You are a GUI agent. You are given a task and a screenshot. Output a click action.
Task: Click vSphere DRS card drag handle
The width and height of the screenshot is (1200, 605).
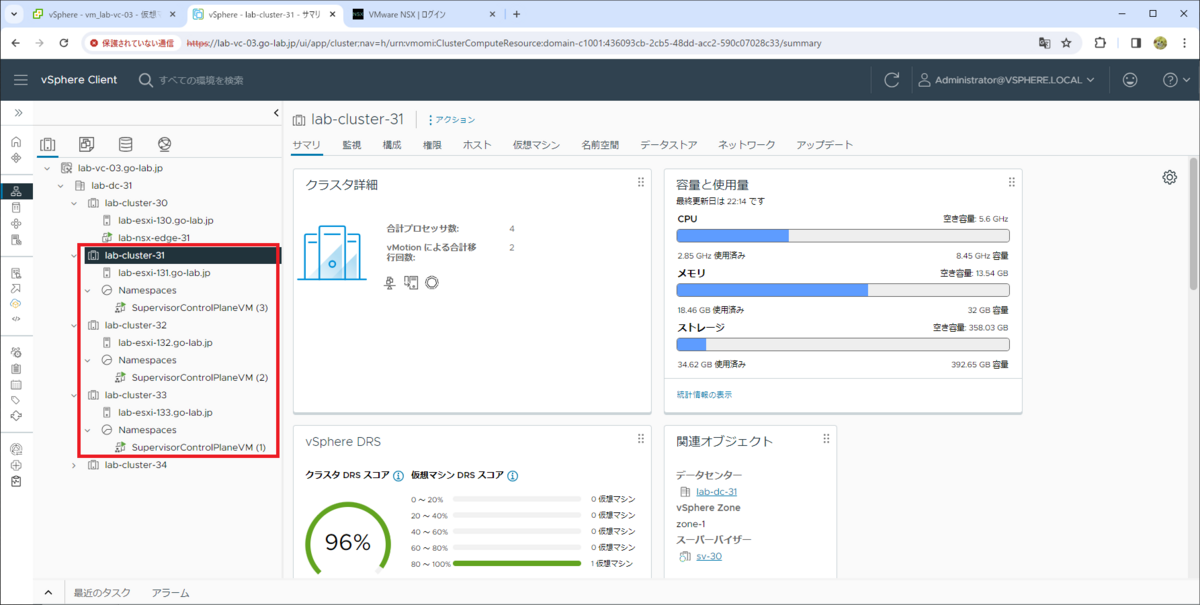(x=641, y=438)
